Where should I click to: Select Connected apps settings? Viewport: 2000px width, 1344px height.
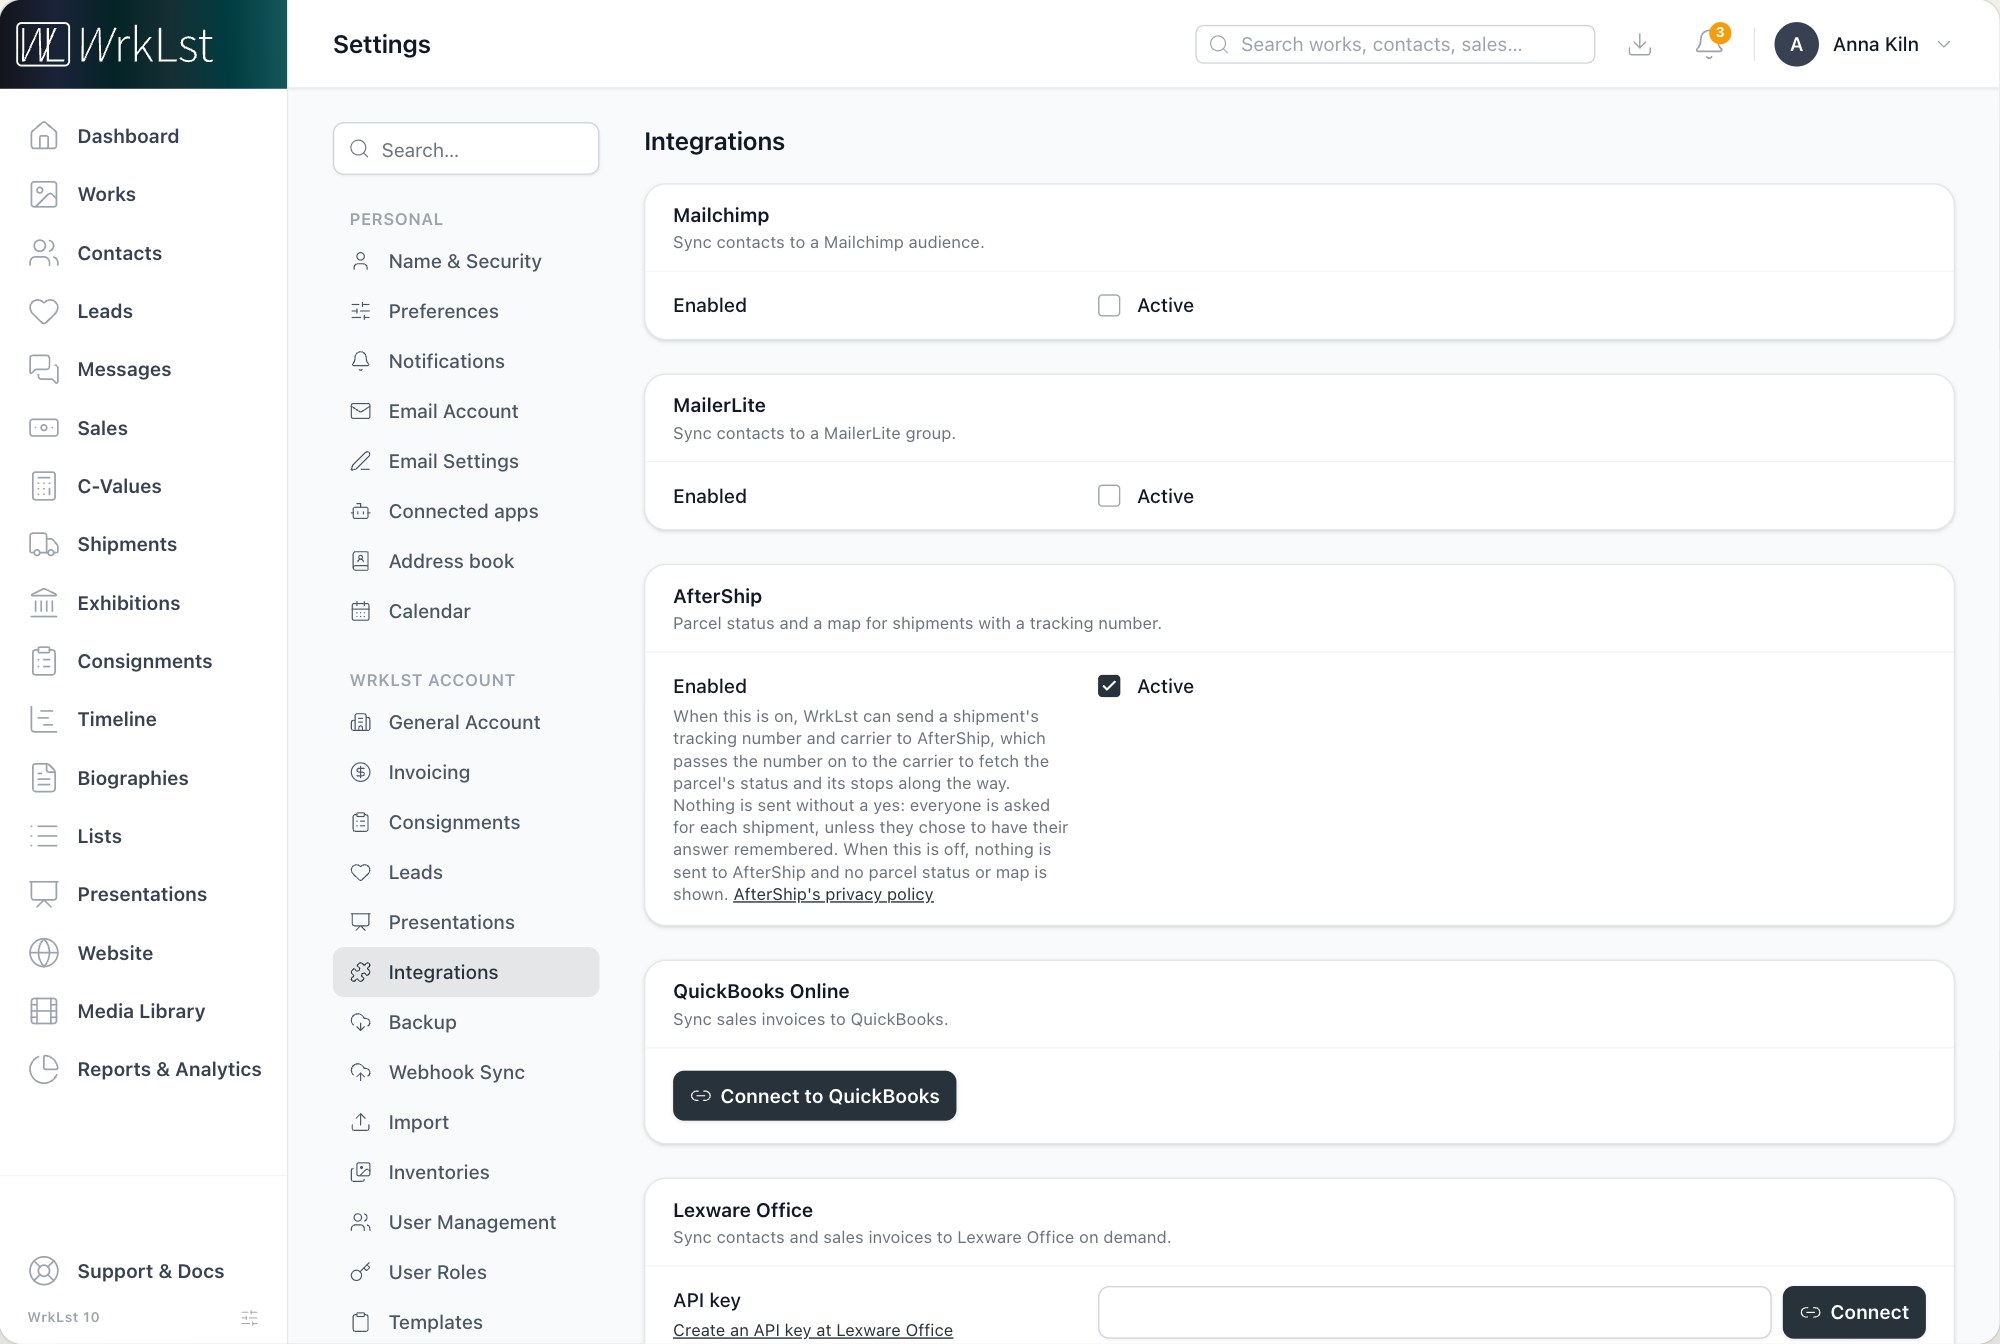point(466,511)
